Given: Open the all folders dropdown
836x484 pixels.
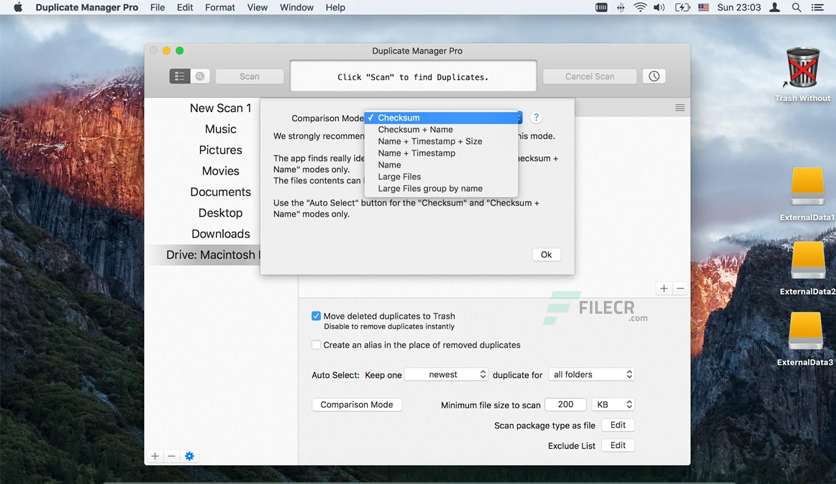Looking at the screenshot, I should [591, 375].
